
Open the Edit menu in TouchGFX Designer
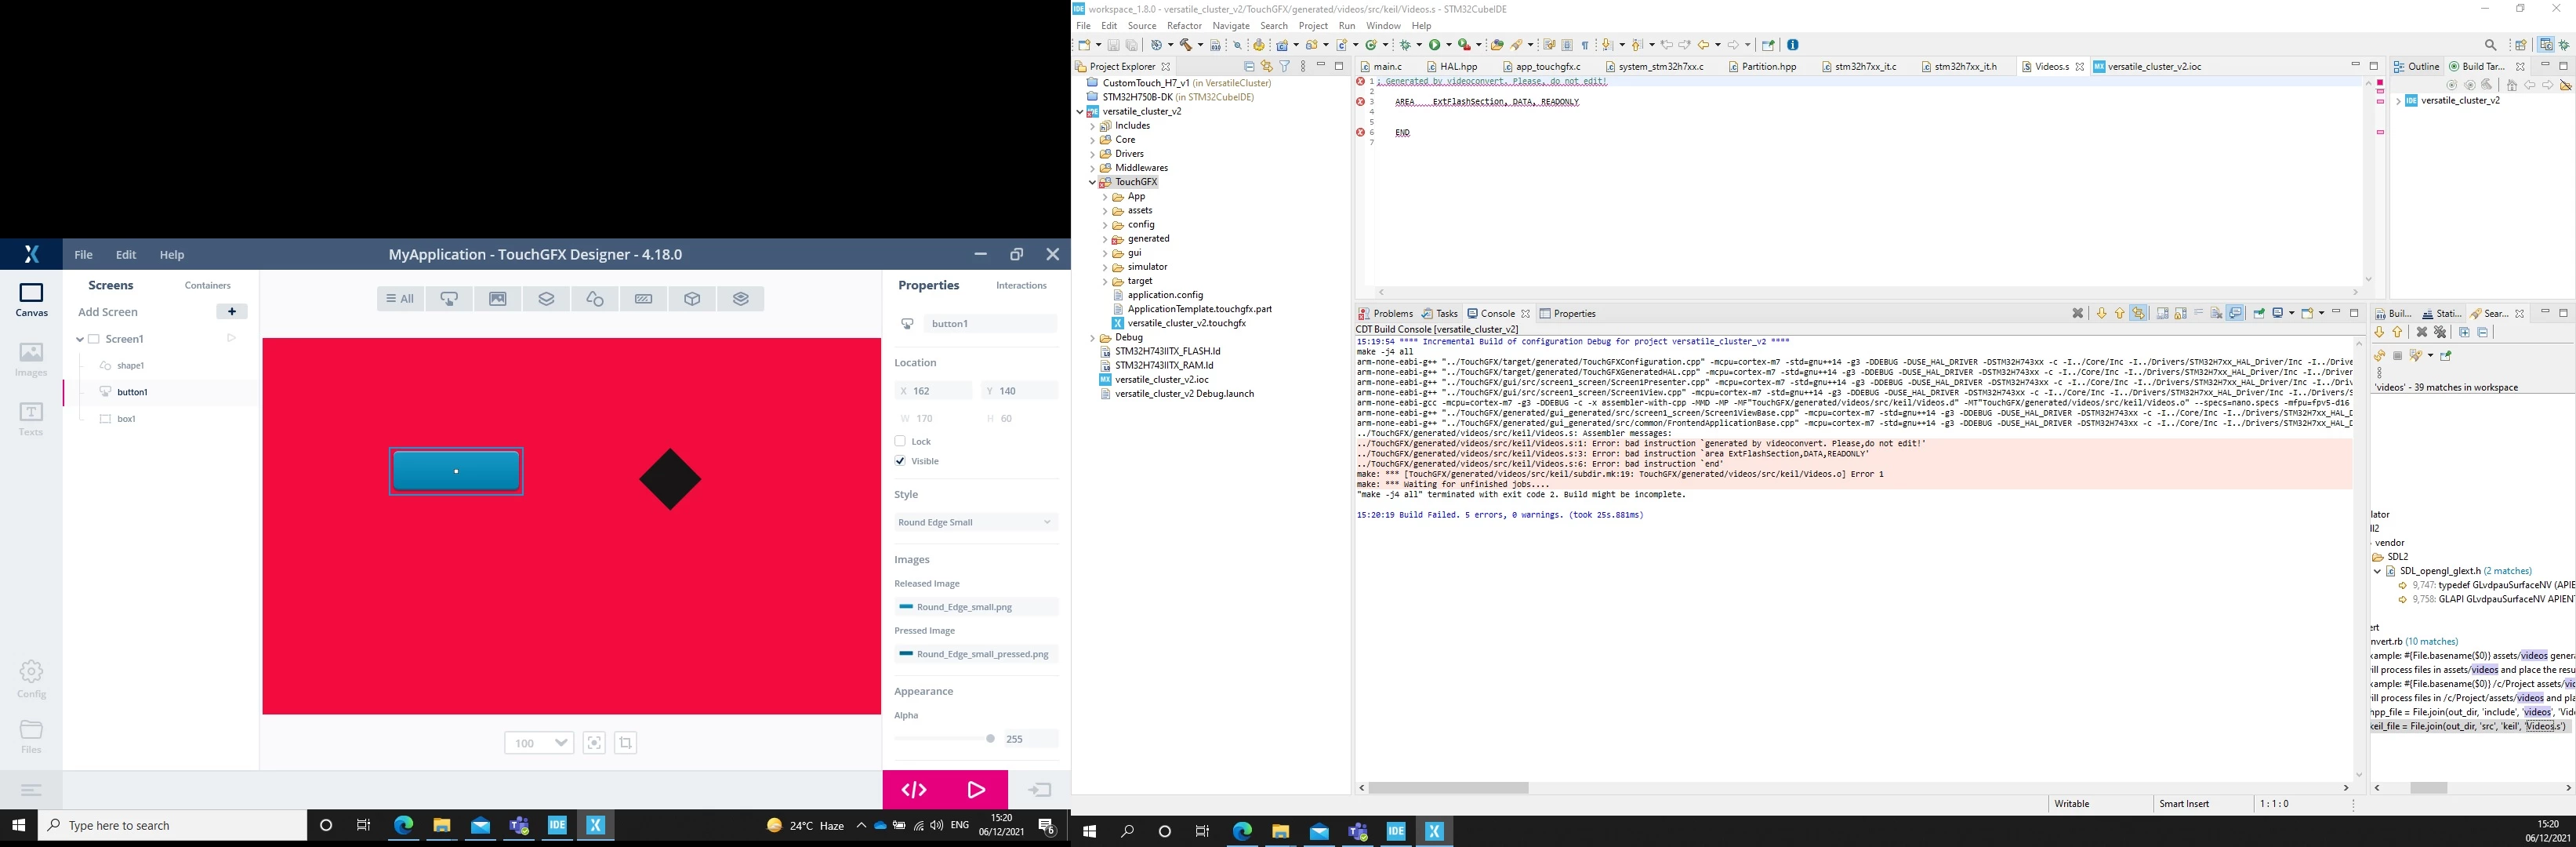126,254
